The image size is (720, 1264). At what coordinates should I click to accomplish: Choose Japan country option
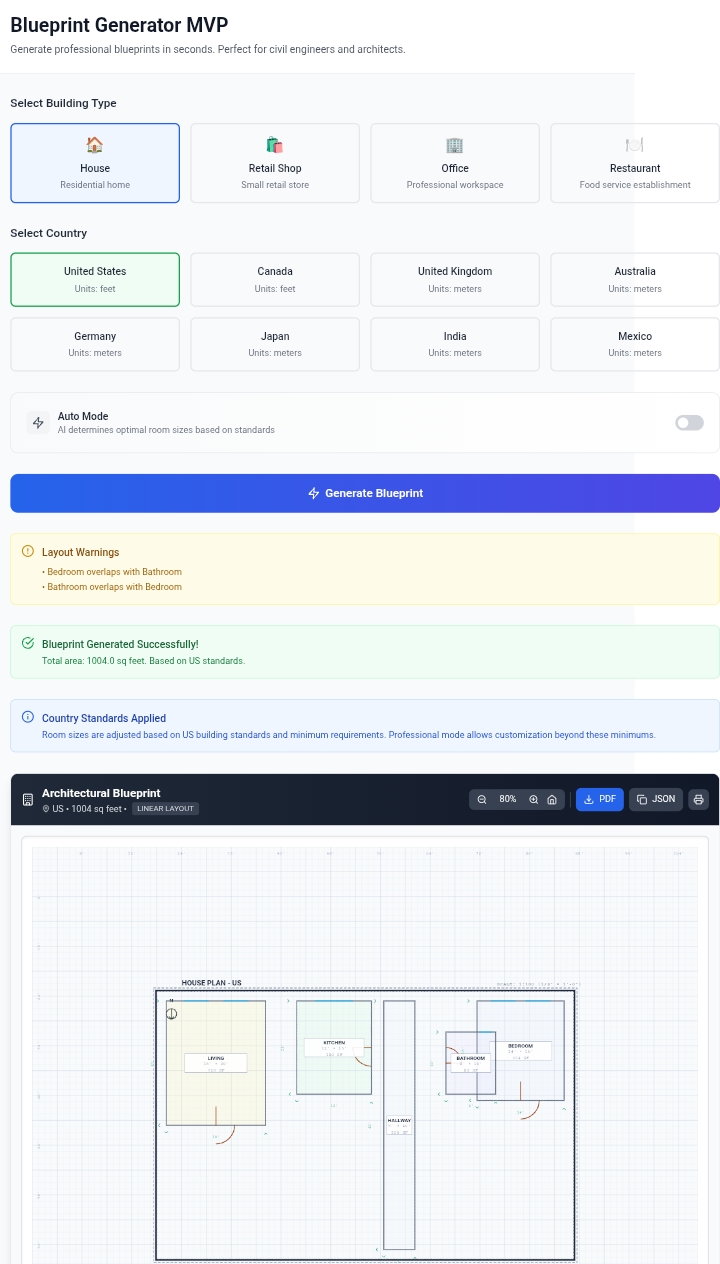pos(275,344)
